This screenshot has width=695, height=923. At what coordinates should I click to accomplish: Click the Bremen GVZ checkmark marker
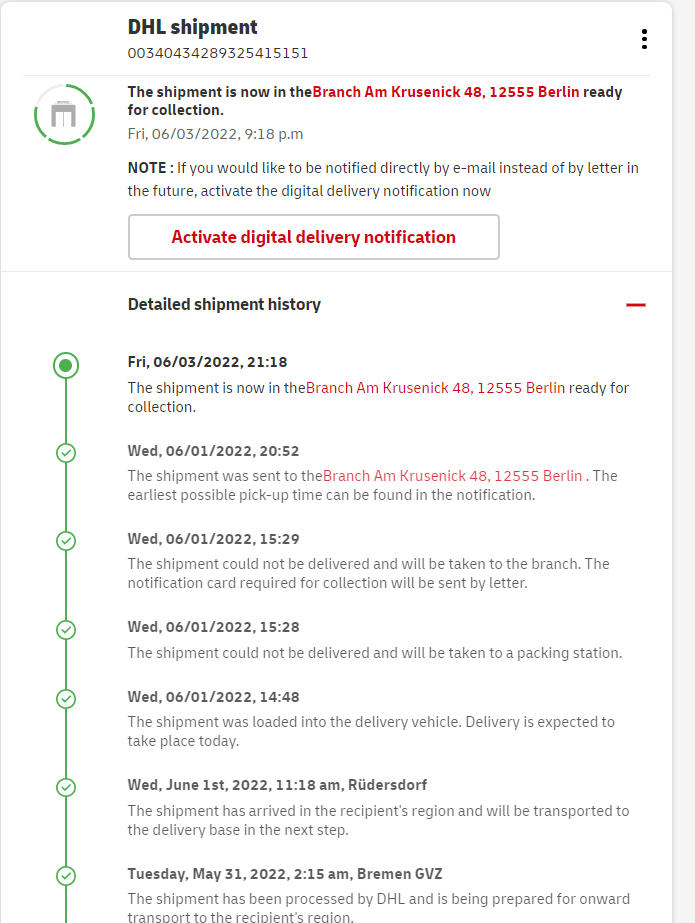tap(66, 875)
